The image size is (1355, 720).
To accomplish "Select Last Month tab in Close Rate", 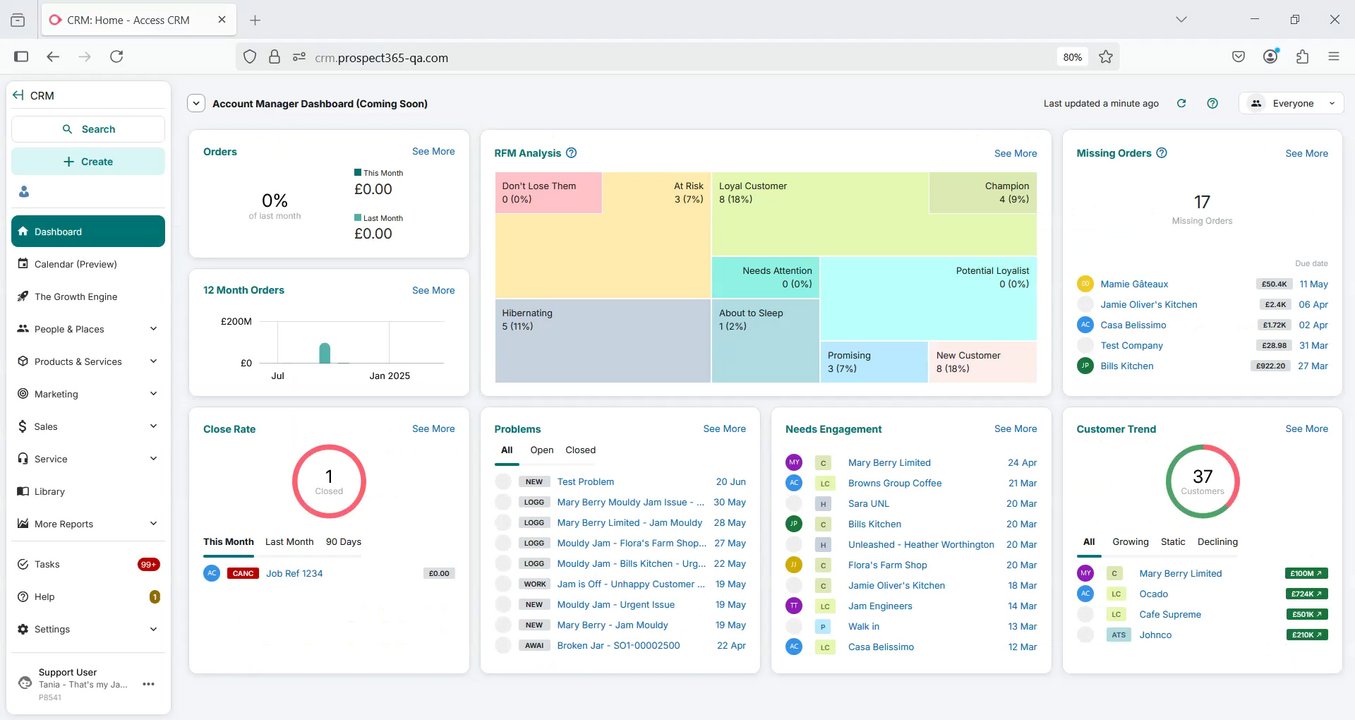I will 289,542.
